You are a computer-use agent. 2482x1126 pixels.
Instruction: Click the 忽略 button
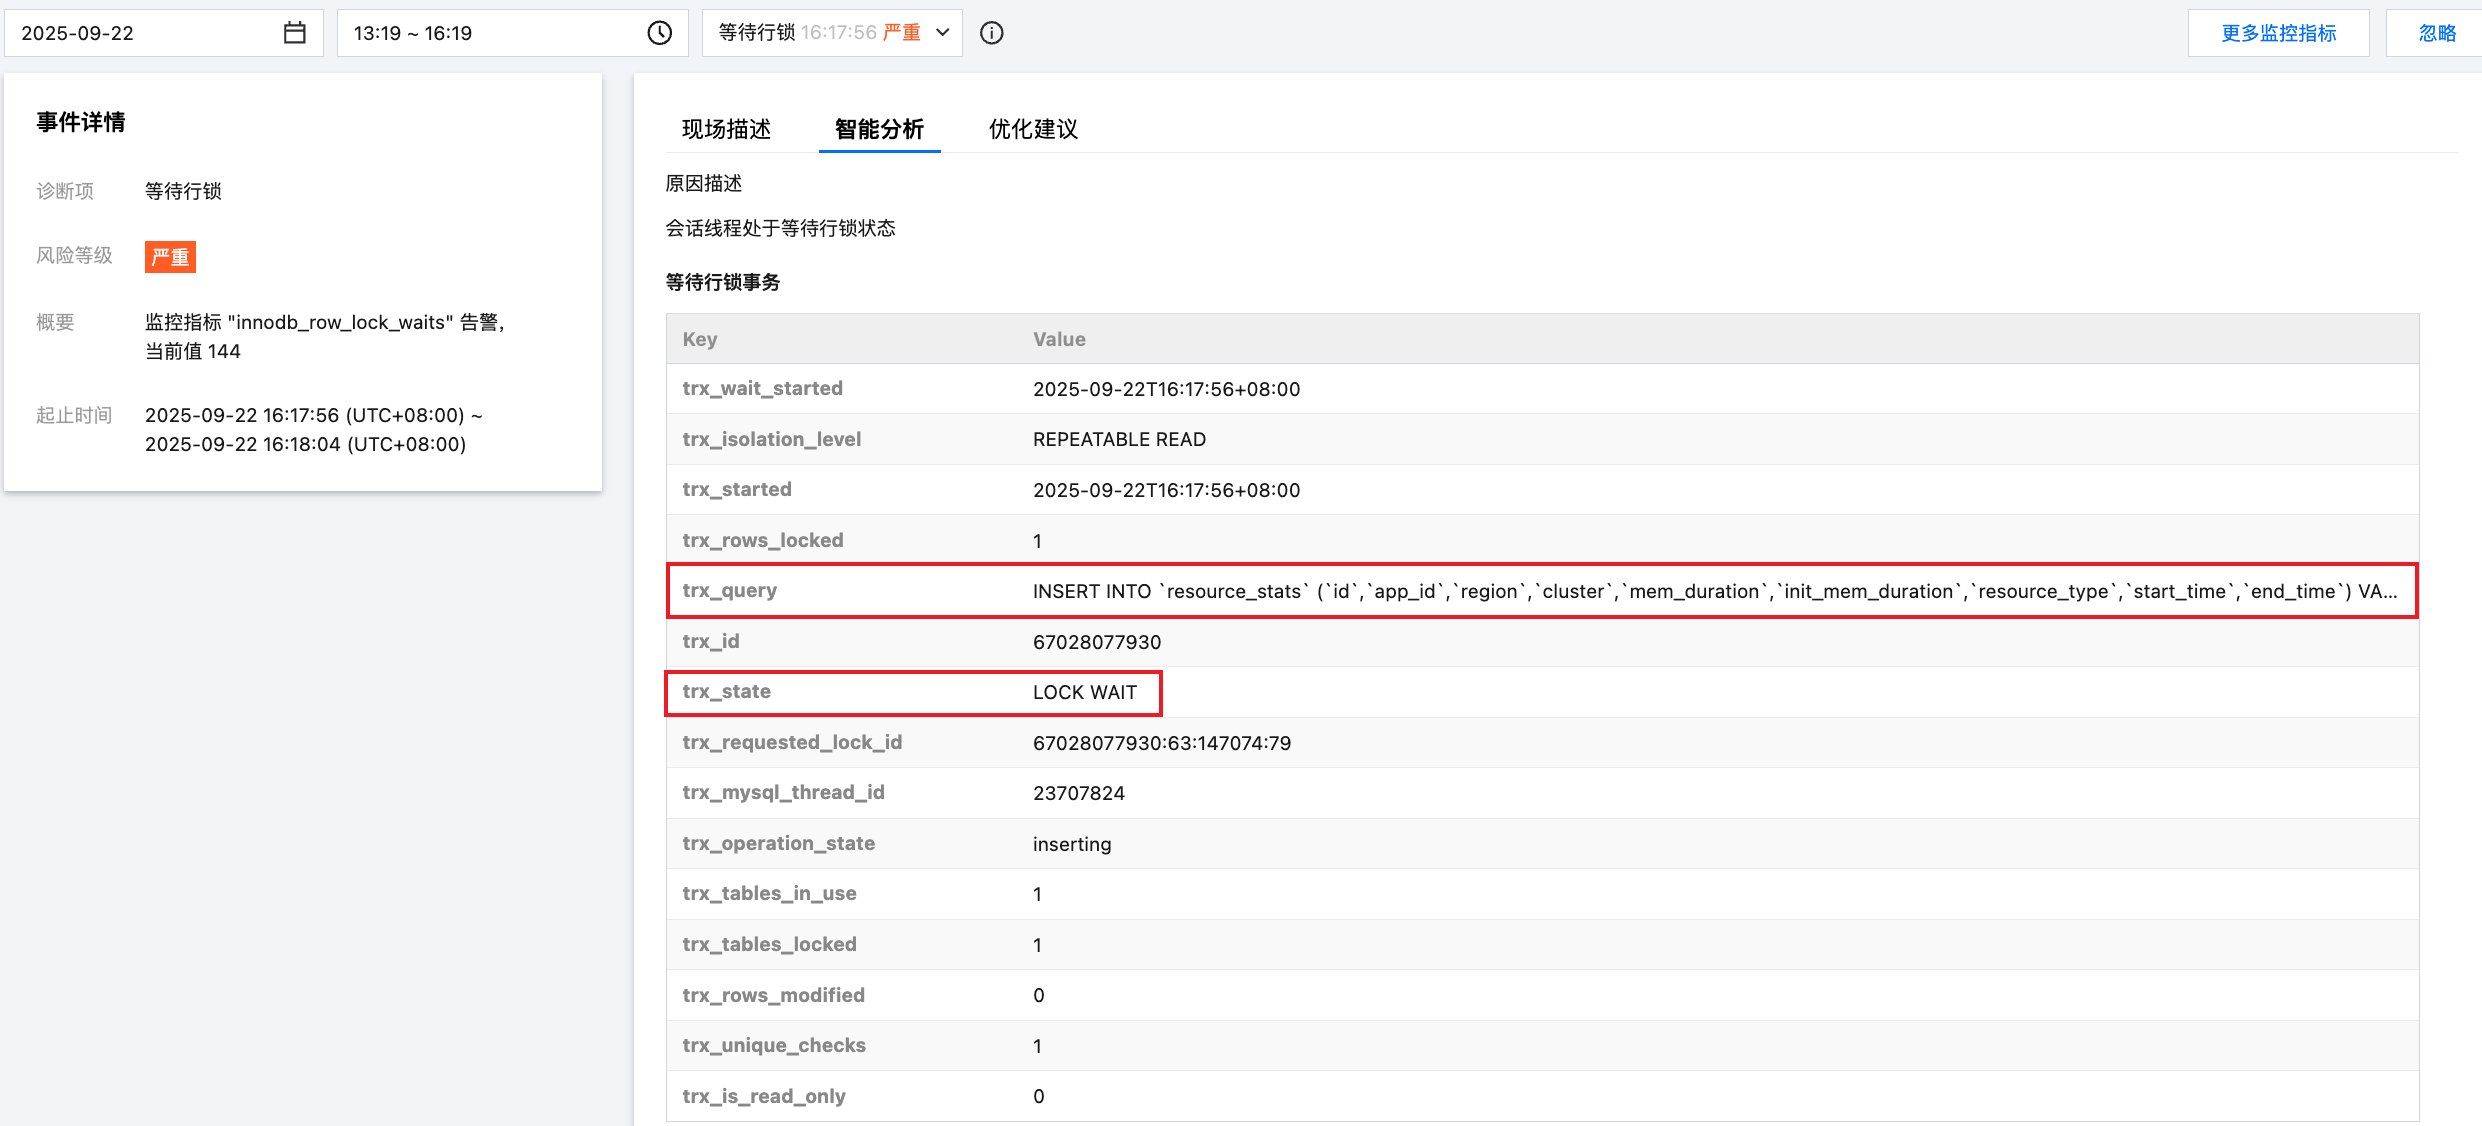coord(2437,33)
